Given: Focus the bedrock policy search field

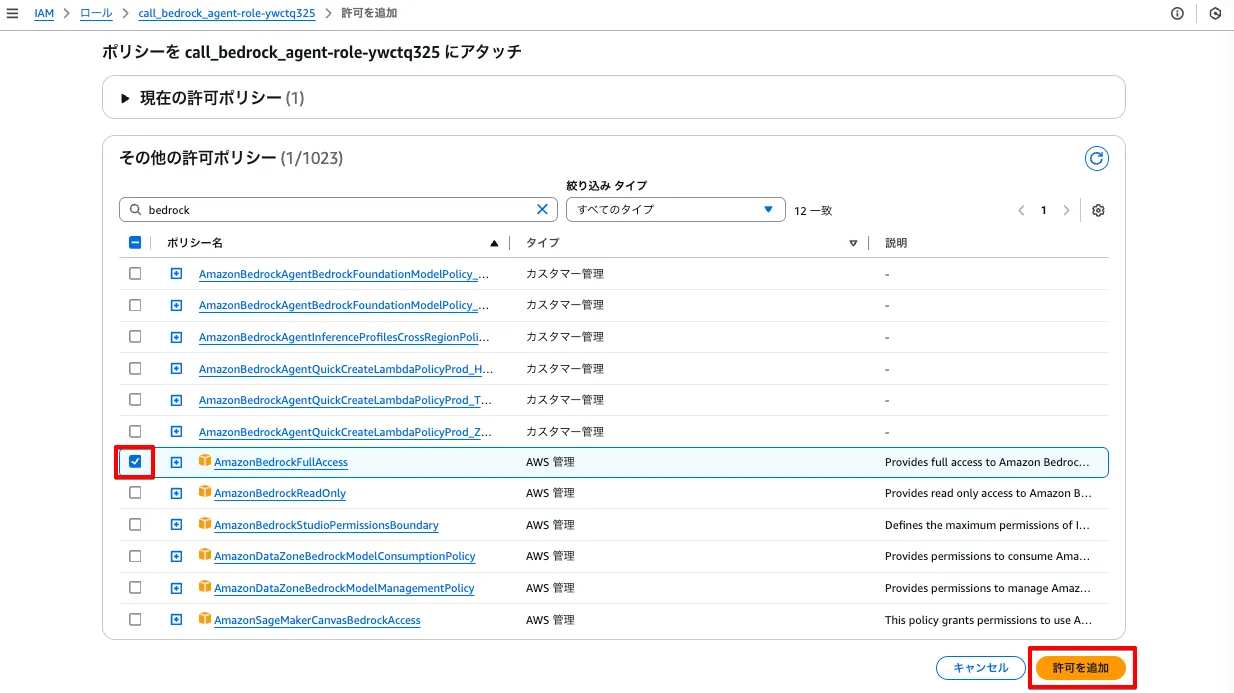Looking at the screenshot, I should tap(338, 210).
